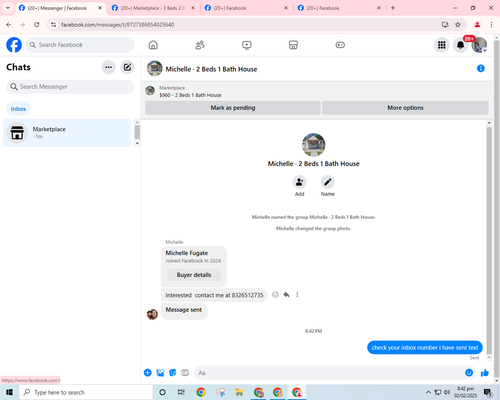This screenshot has width=500, height=400.
Task: Go back in browser history
Action: tap(9, 25)
